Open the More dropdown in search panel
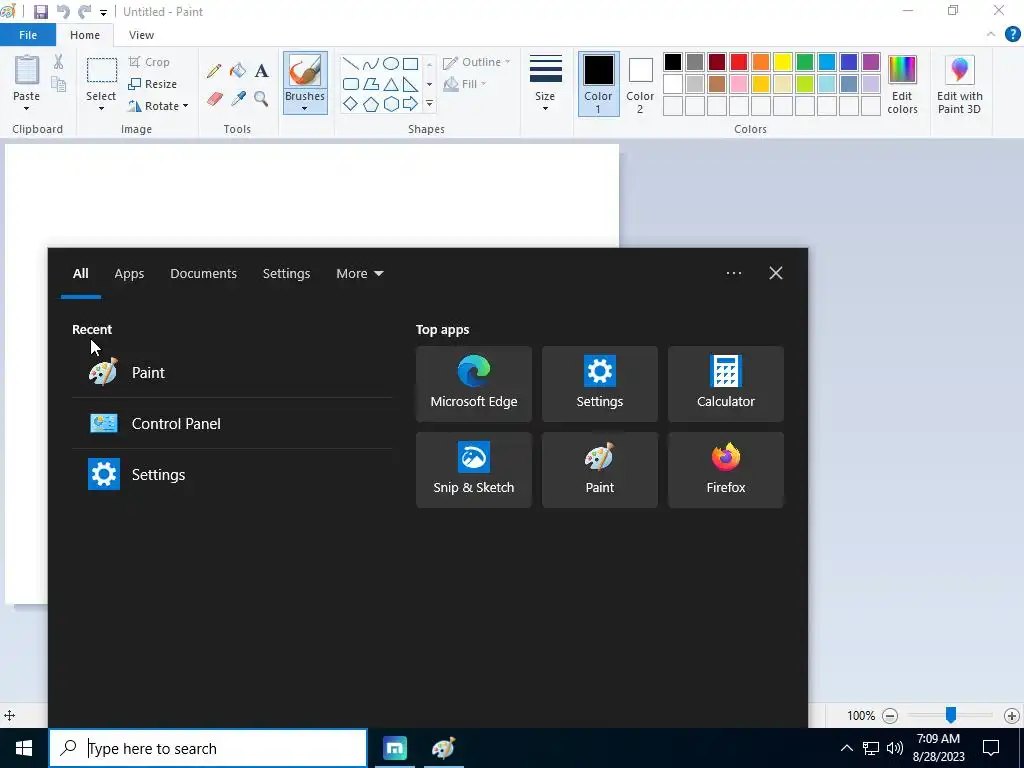Viewport: 1024px width, 768px height. coord(359,274)
